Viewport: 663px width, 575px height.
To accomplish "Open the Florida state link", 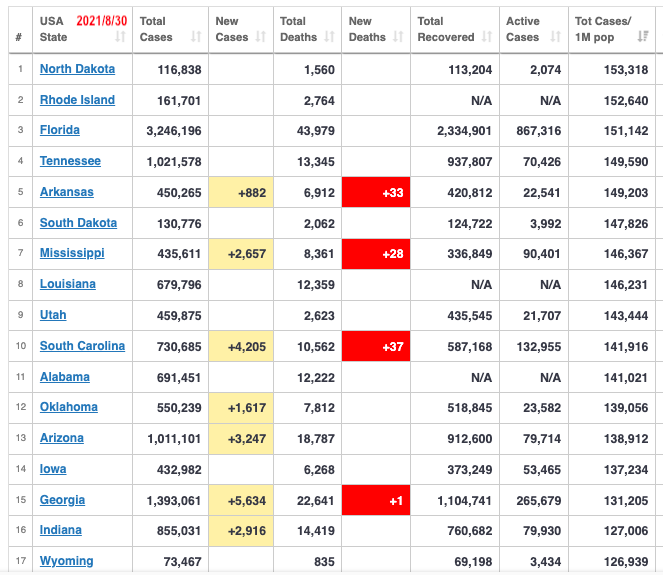I will click(60, 130).
